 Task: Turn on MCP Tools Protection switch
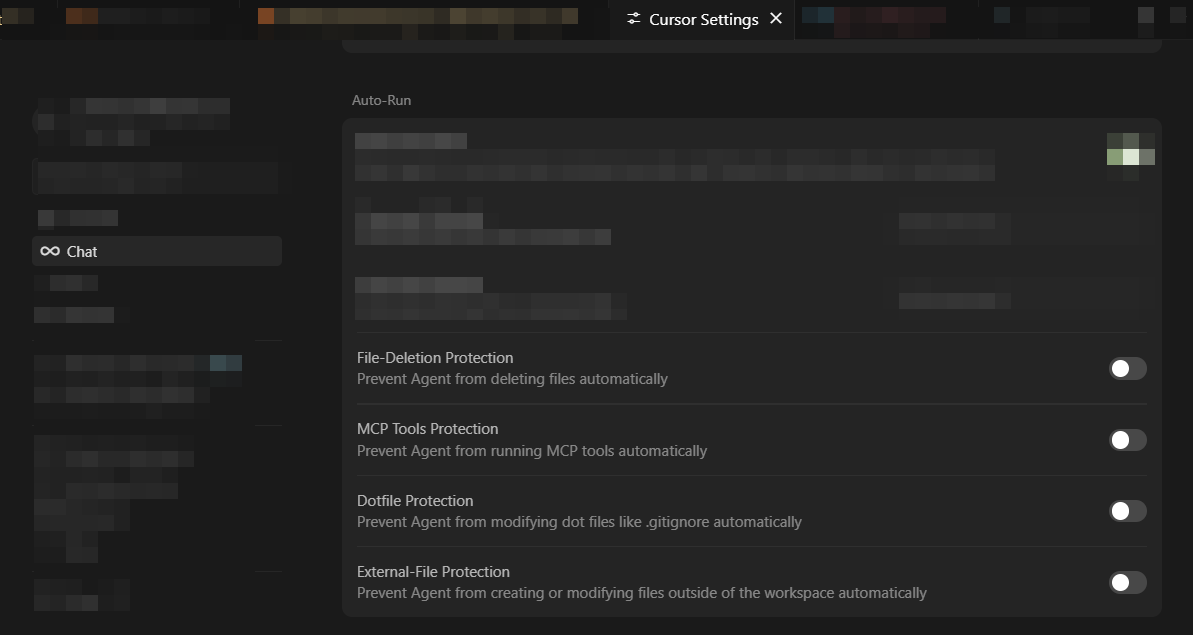click(x=1128, y=440)
